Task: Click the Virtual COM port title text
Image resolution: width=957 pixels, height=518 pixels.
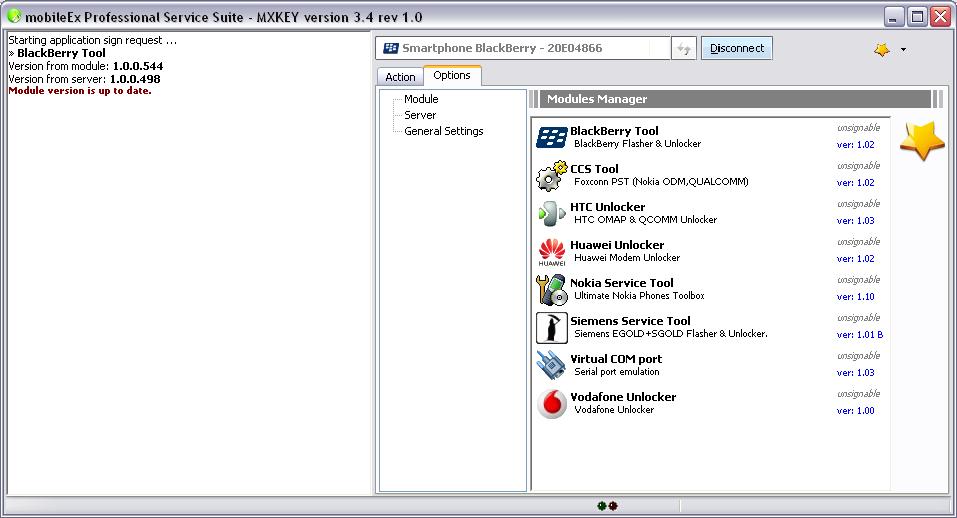Action: [x=616, y=359]
